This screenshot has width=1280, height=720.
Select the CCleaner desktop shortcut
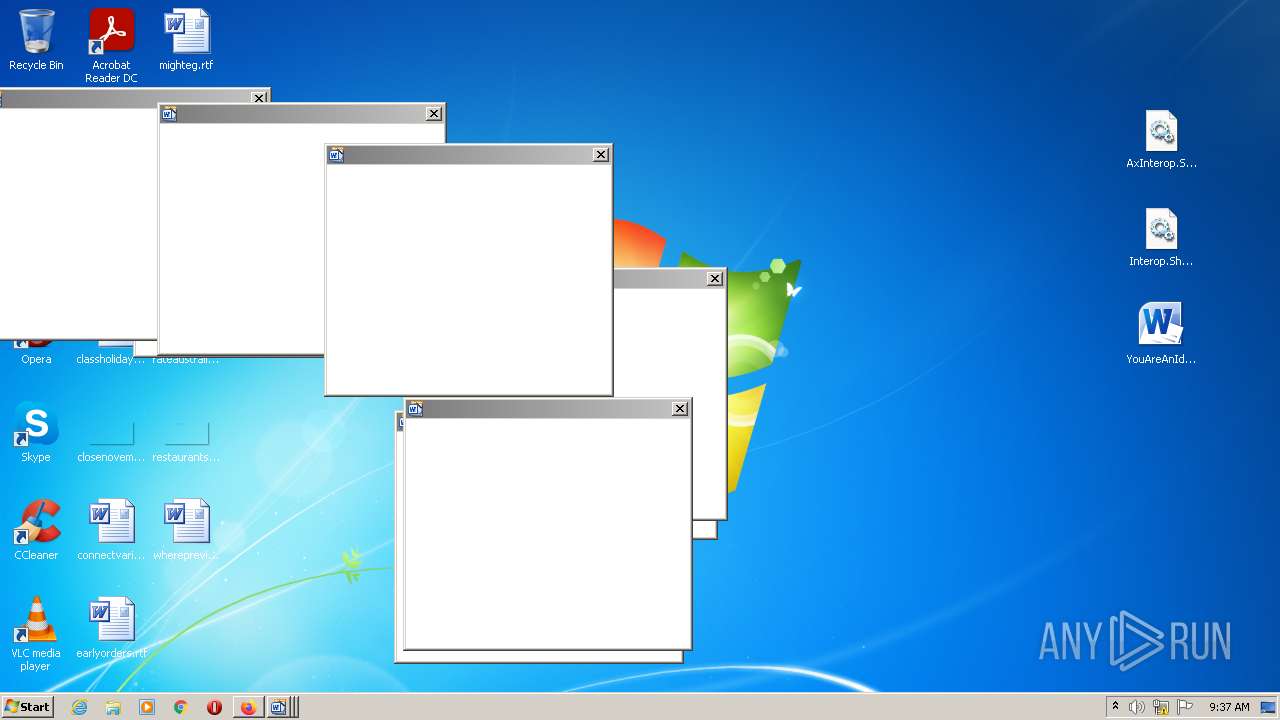point(36,530)
